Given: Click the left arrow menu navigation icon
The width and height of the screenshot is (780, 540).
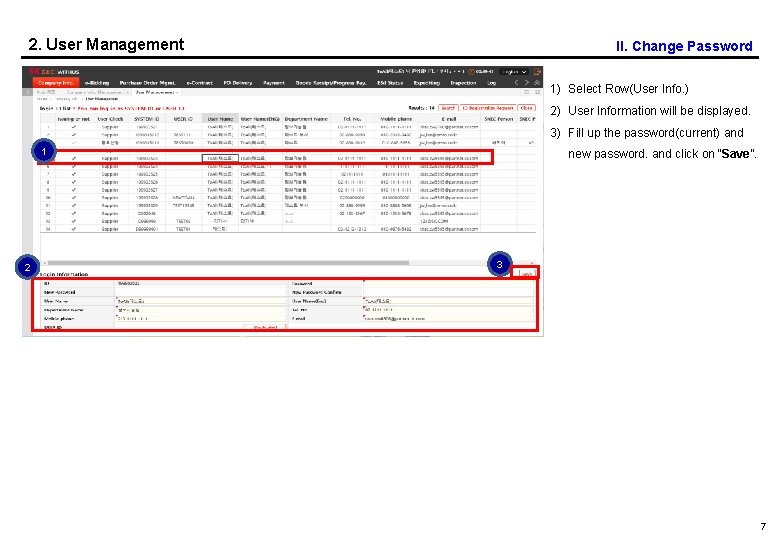Looking at the screenshot, I should (x=517, y=83).
